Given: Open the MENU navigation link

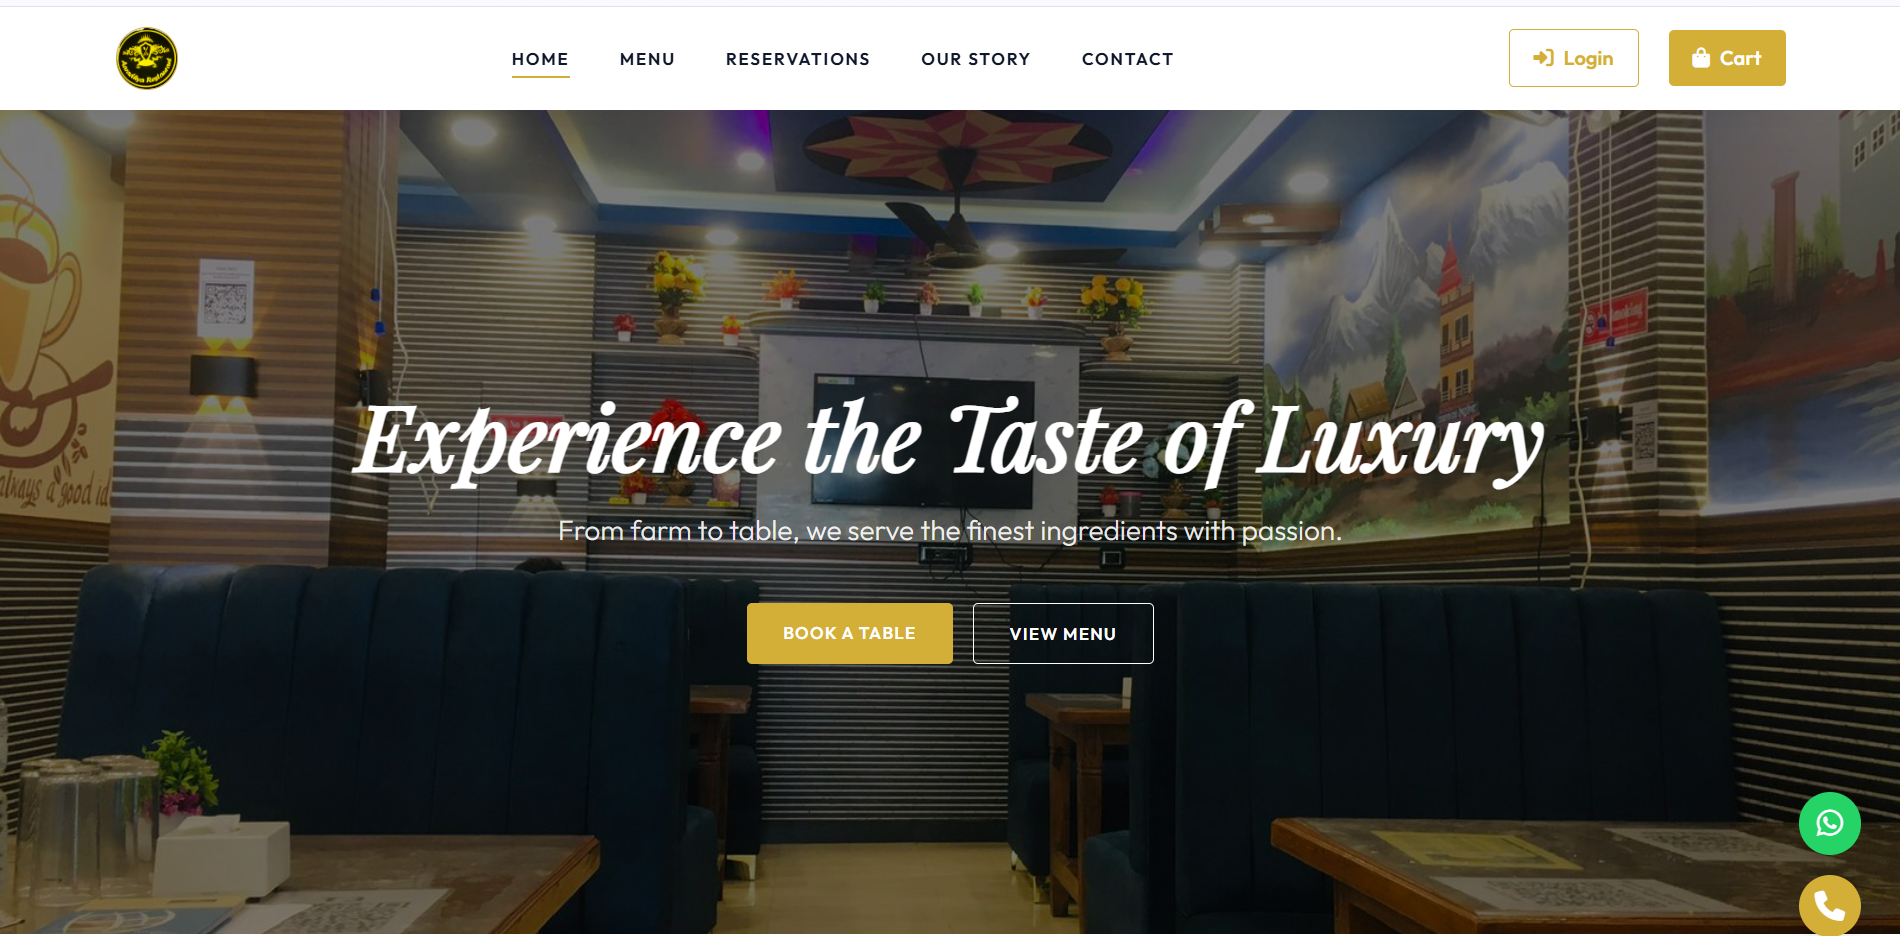Looking at the screenshot, I should (x=647, y=59).
